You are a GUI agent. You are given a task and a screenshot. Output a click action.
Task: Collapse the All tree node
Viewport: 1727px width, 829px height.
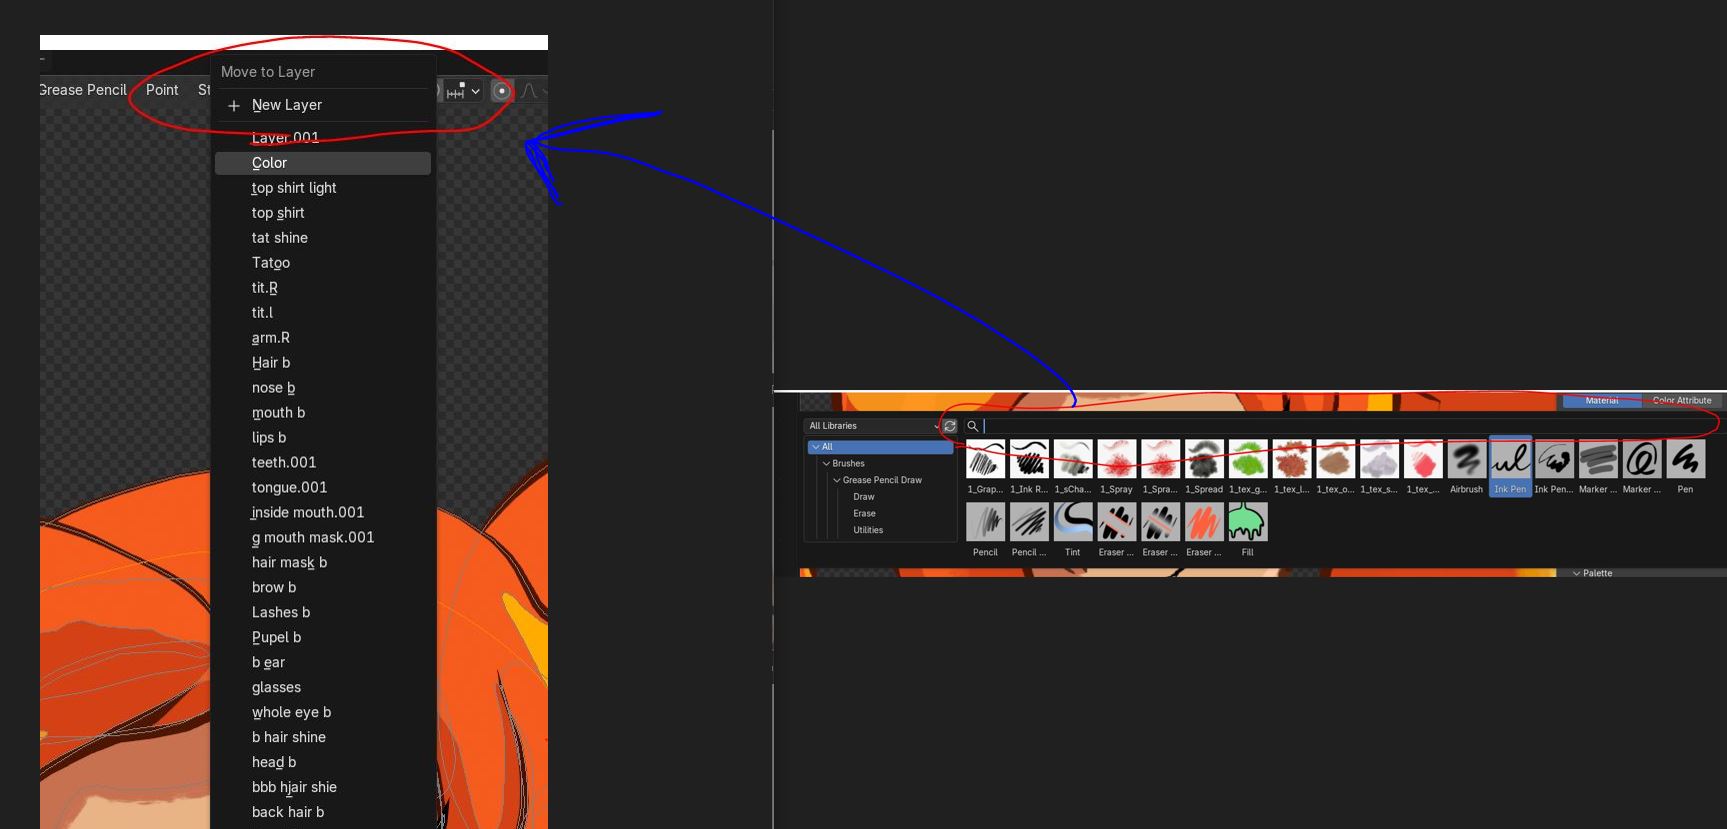pos(816,447)
